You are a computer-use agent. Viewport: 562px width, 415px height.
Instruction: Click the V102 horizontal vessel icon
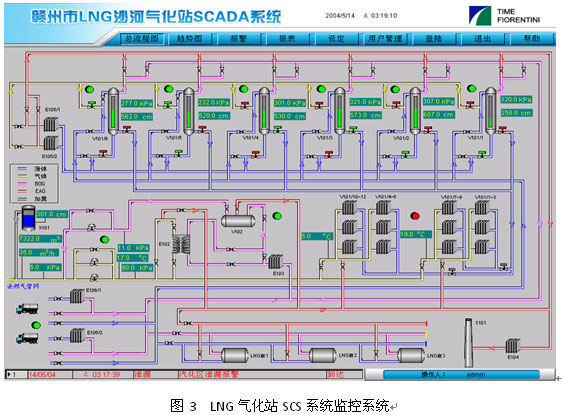click(238, 220)
